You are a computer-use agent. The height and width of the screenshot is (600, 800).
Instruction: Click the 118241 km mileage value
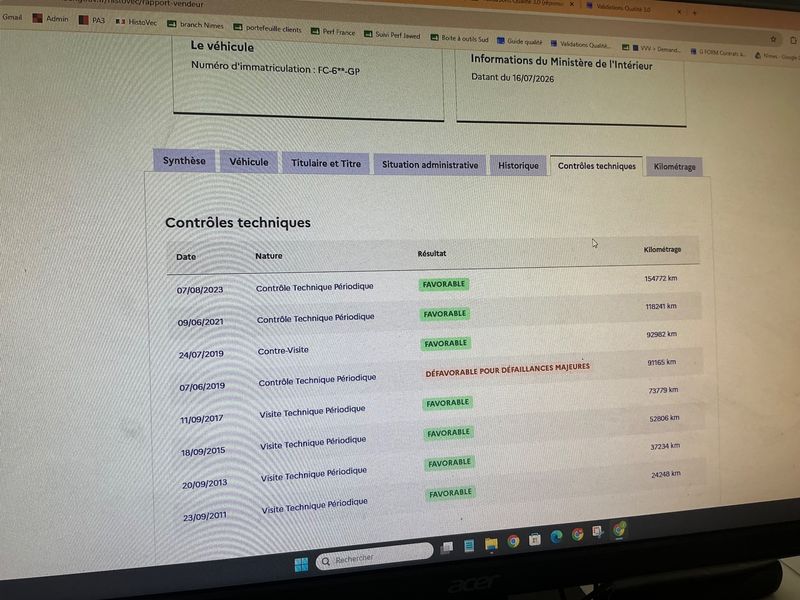(661, 306)
